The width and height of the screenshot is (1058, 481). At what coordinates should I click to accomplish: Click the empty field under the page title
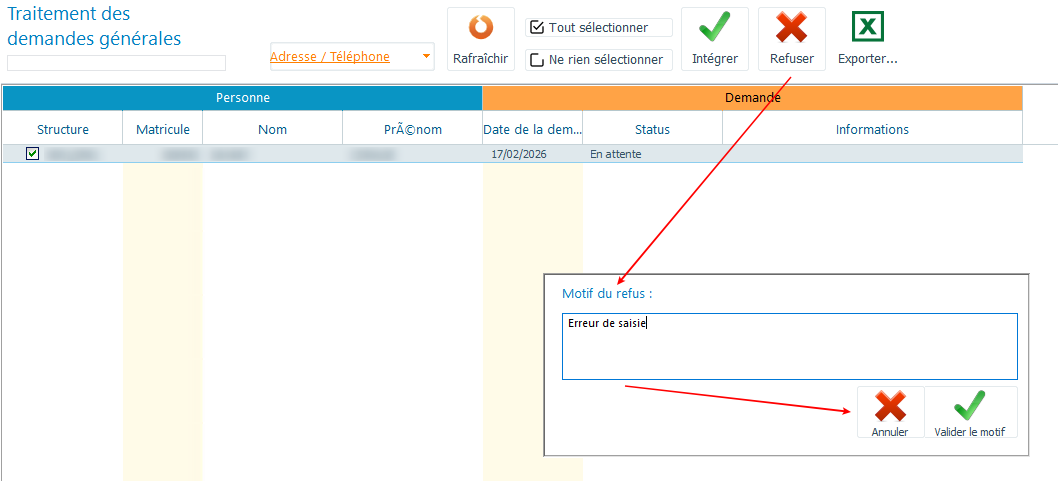(x=116, y=63)
